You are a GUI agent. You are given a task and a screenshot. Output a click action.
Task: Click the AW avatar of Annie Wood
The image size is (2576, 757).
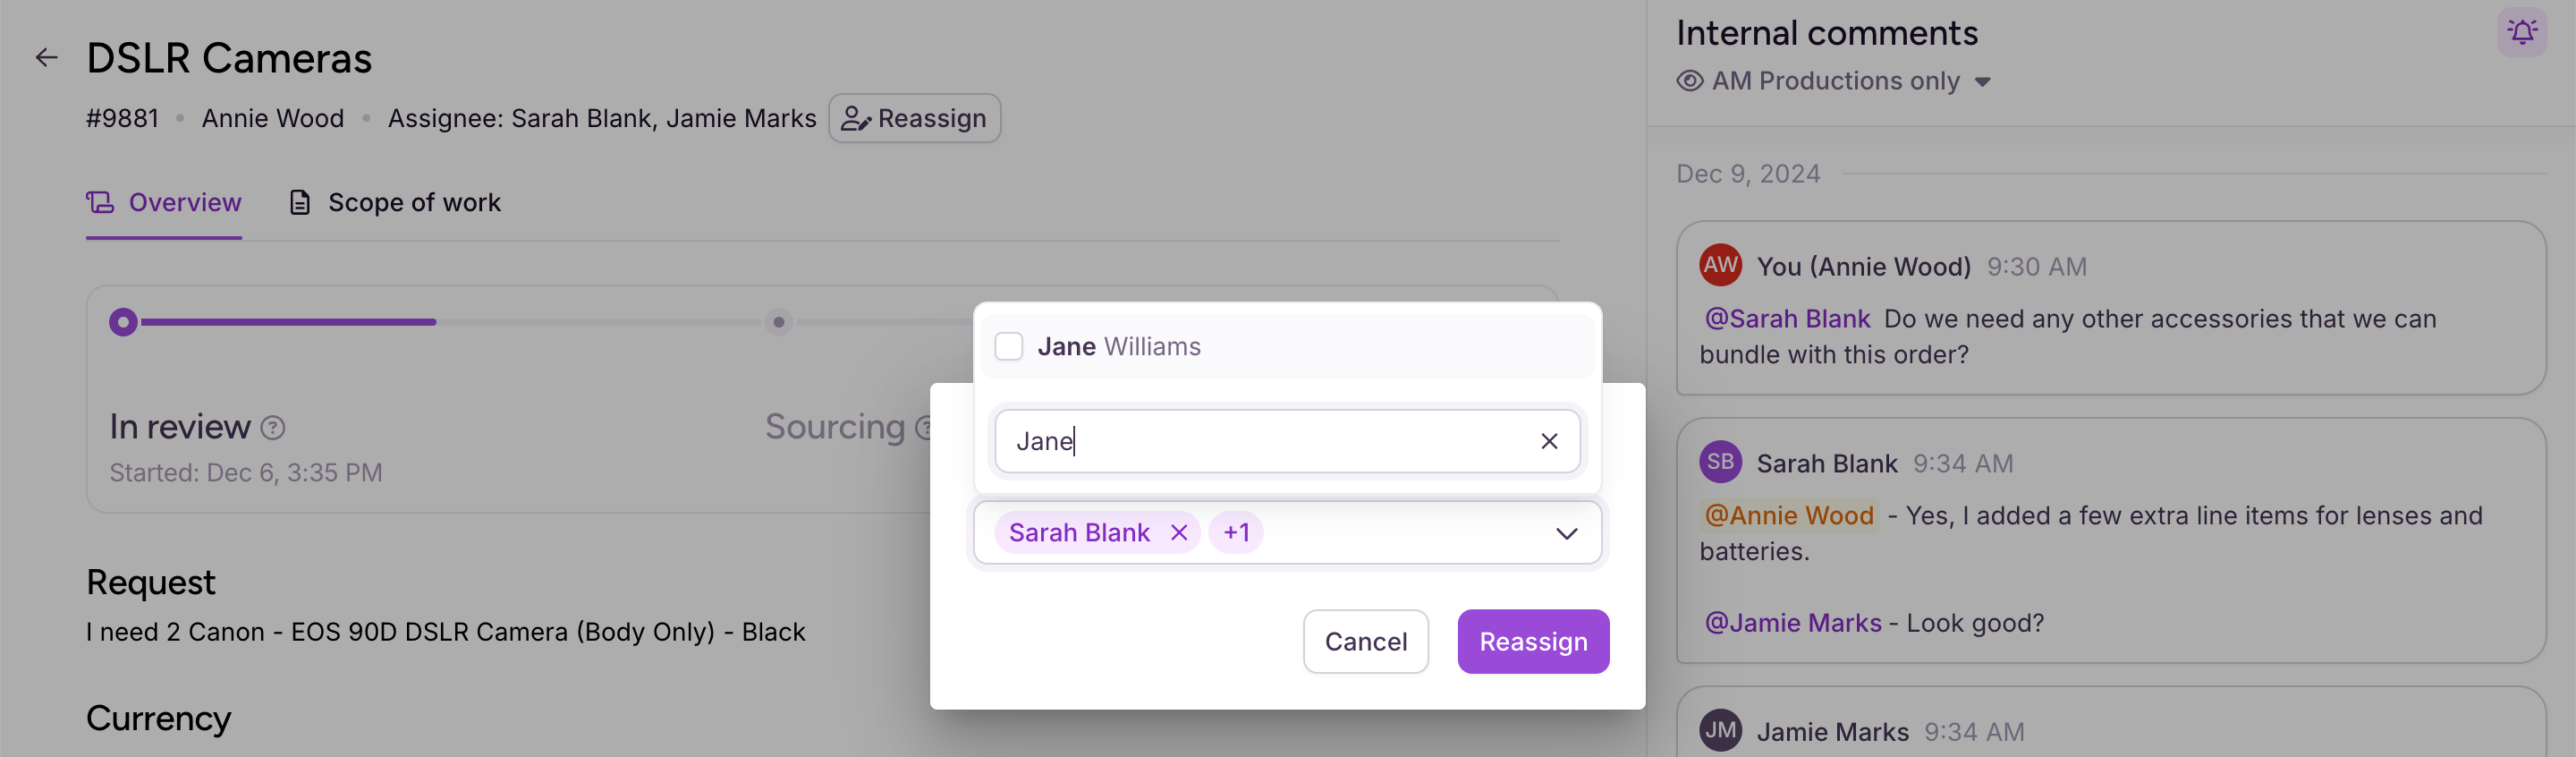coord(1720,265)
